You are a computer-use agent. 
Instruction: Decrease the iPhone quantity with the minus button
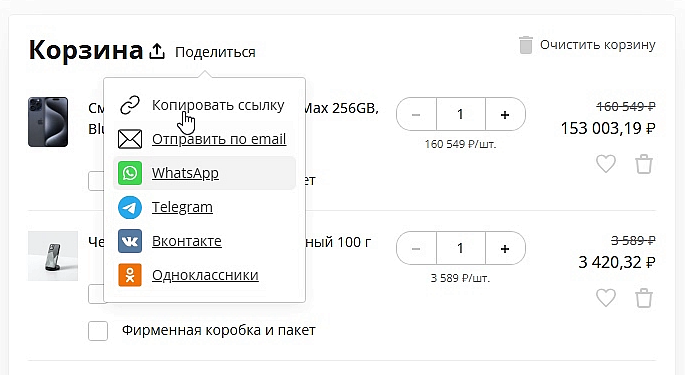coord(416,115)
